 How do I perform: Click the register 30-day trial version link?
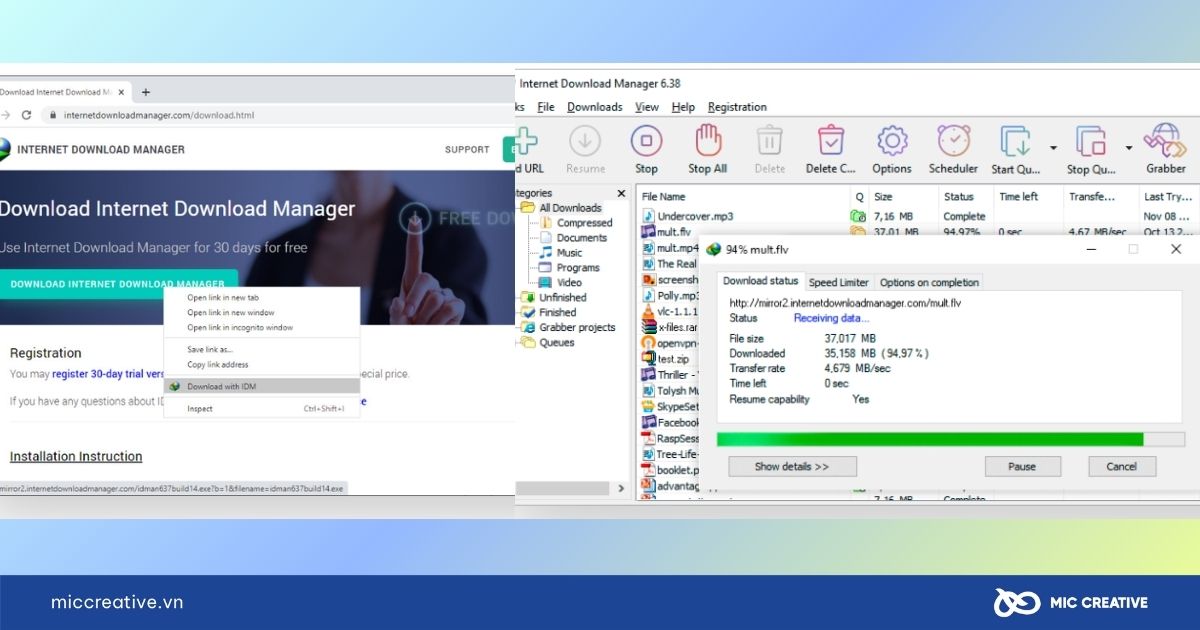(x=108, y=374)
